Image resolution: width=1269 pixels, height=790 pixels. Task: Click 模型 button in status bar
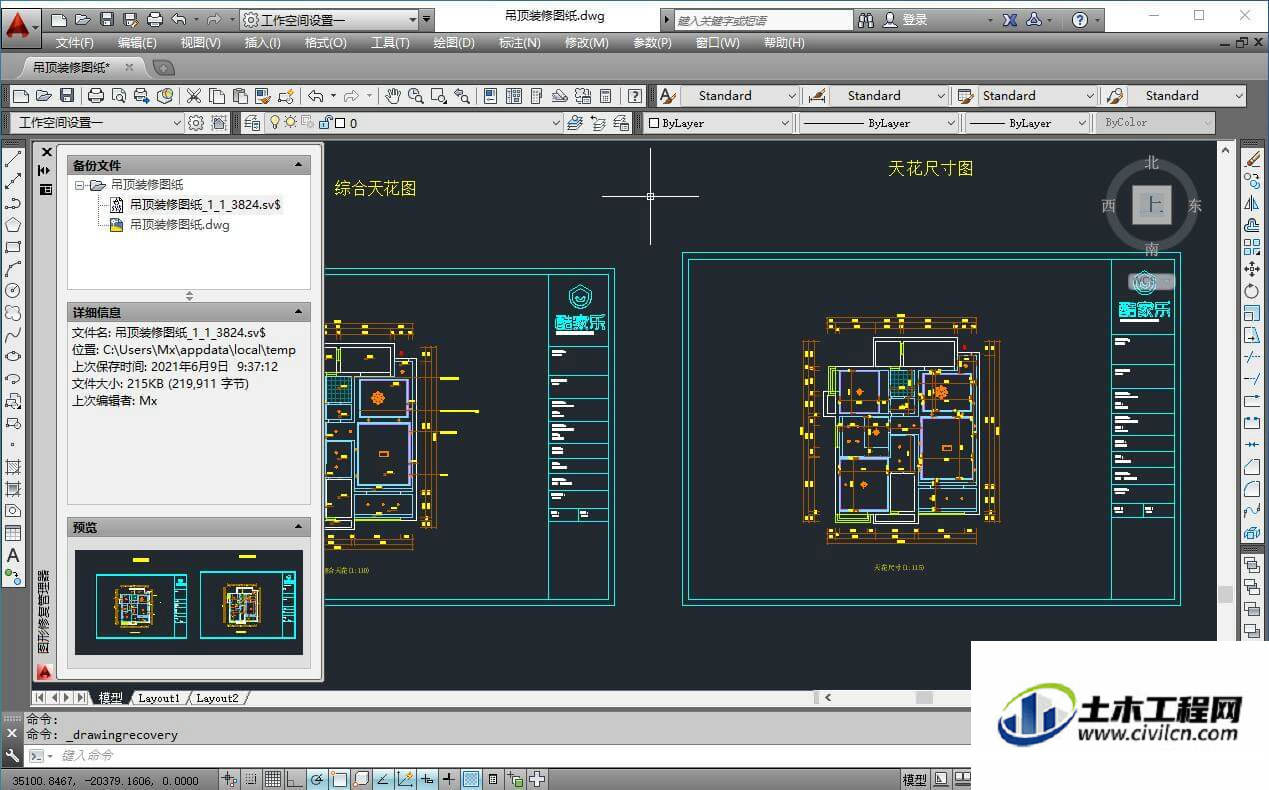914,780
